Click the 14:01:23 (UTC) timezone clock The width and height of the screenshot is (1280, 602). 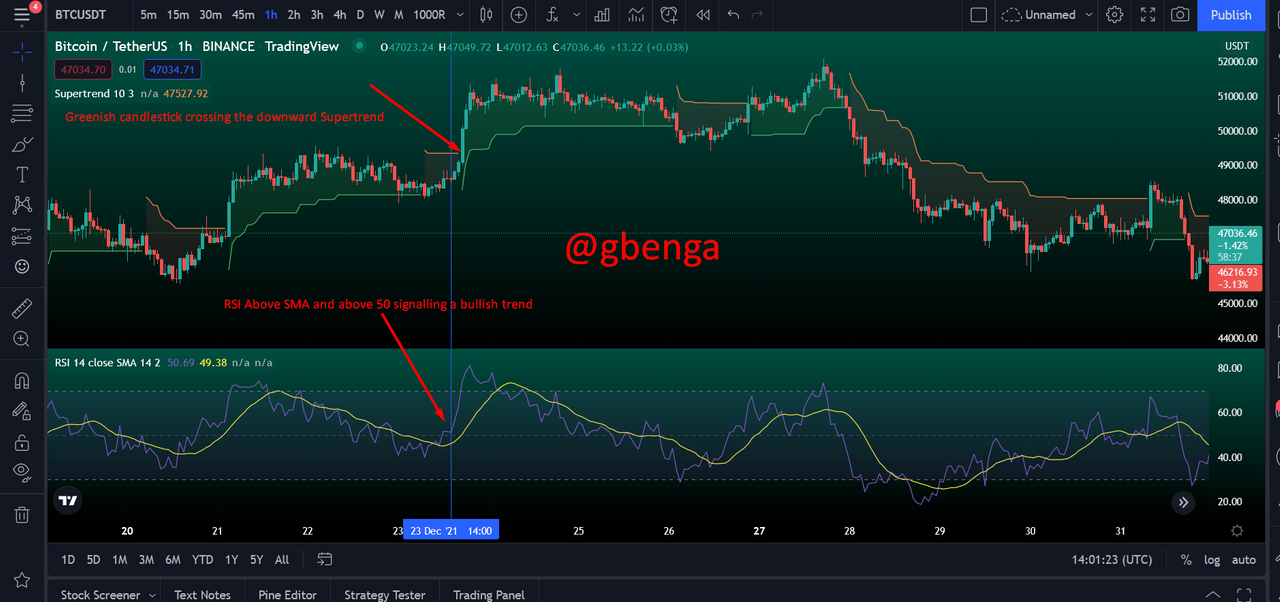[1111, 560]
